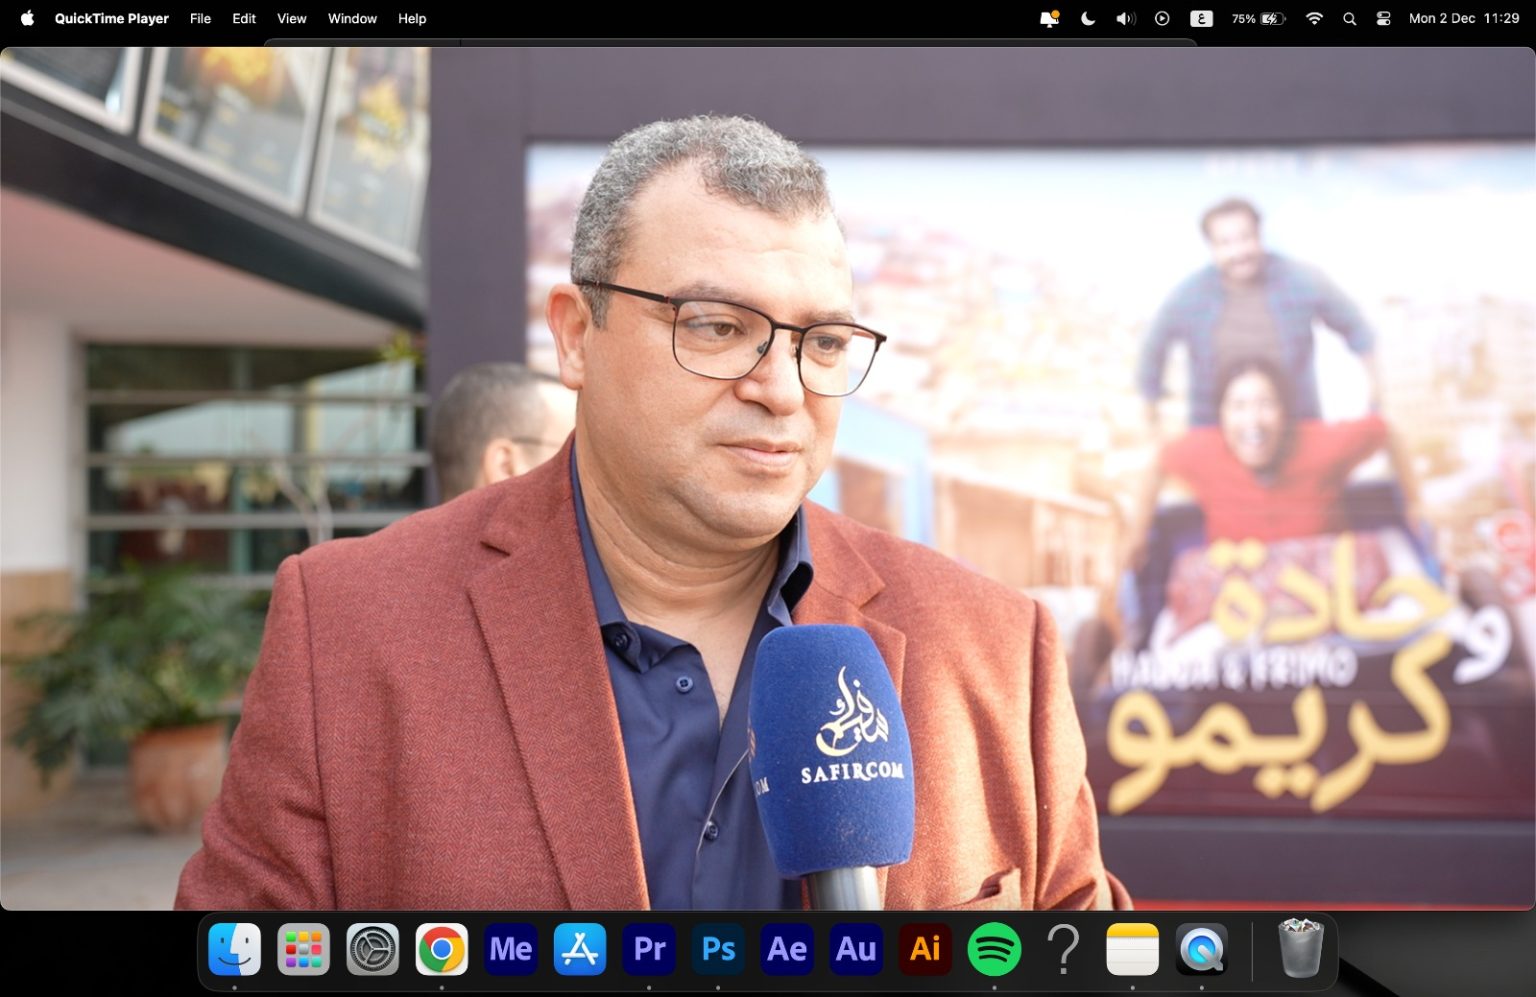Image resolution: width=1536 pixels, height=997 pixels.
Task: Click the QuickTime Player dock icon
Action: 1201,948
